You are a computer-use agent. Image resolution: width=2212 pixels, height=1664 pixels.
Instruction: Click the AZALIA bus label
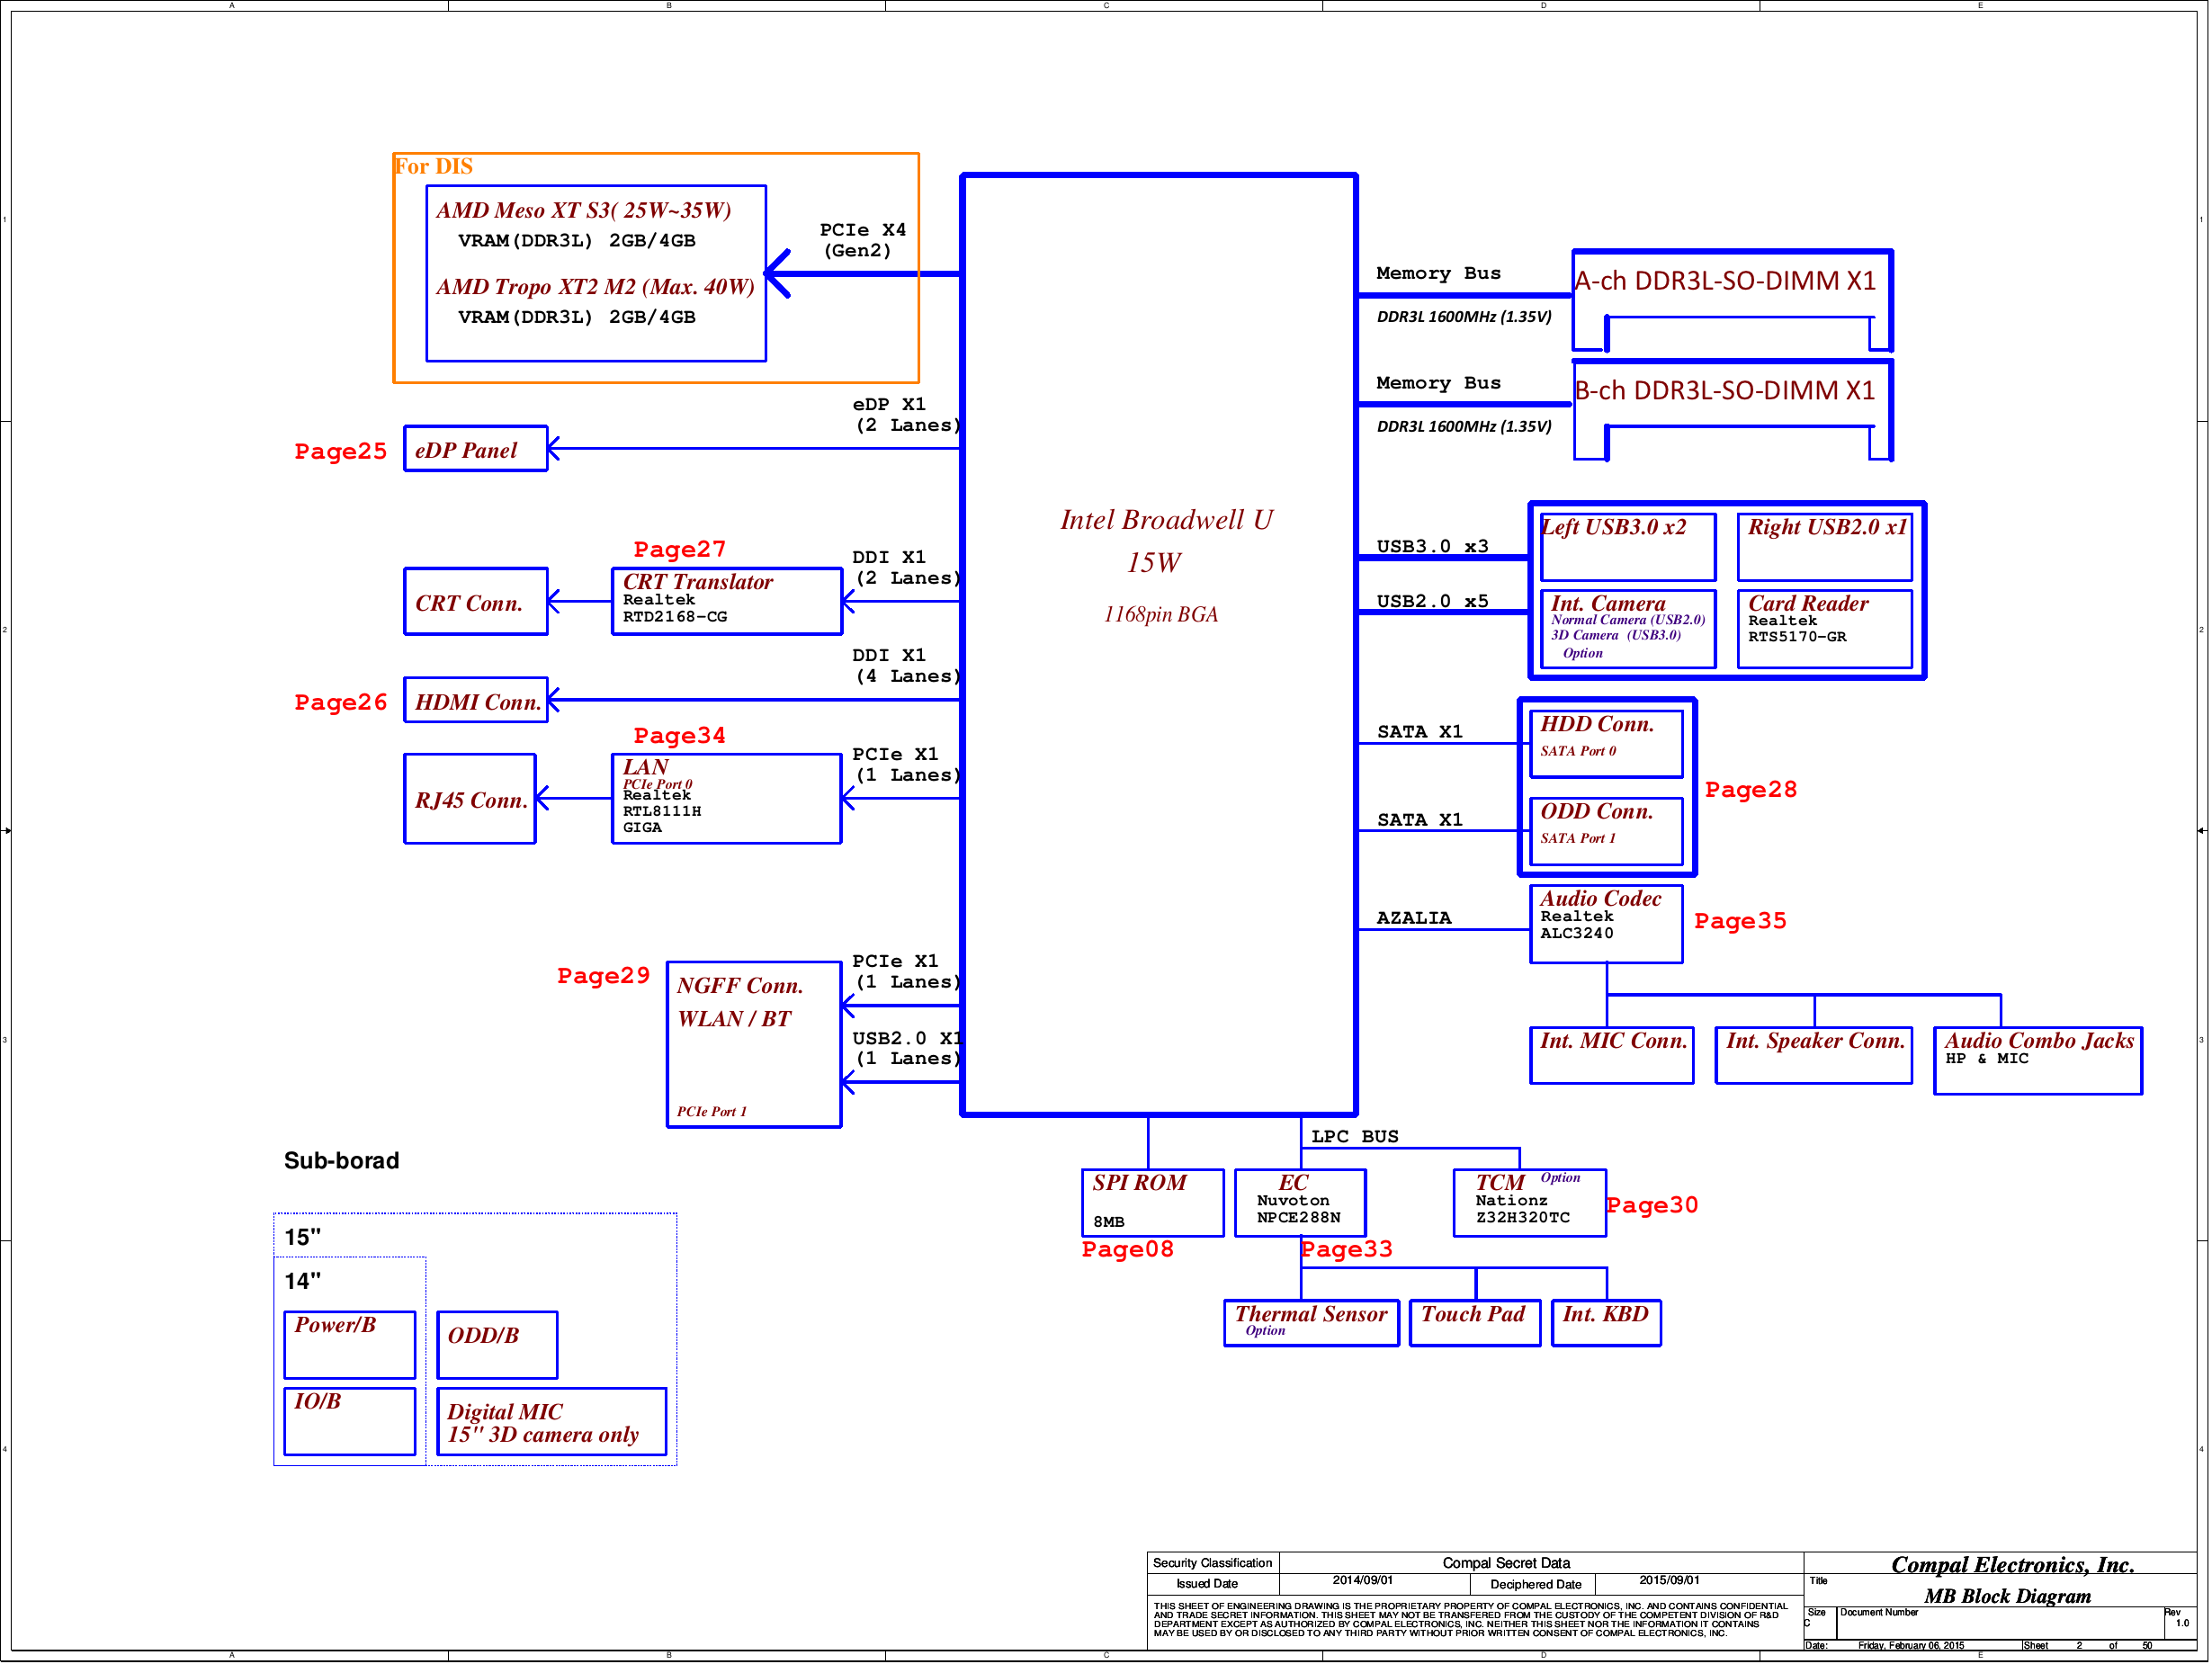(1414, 918)
